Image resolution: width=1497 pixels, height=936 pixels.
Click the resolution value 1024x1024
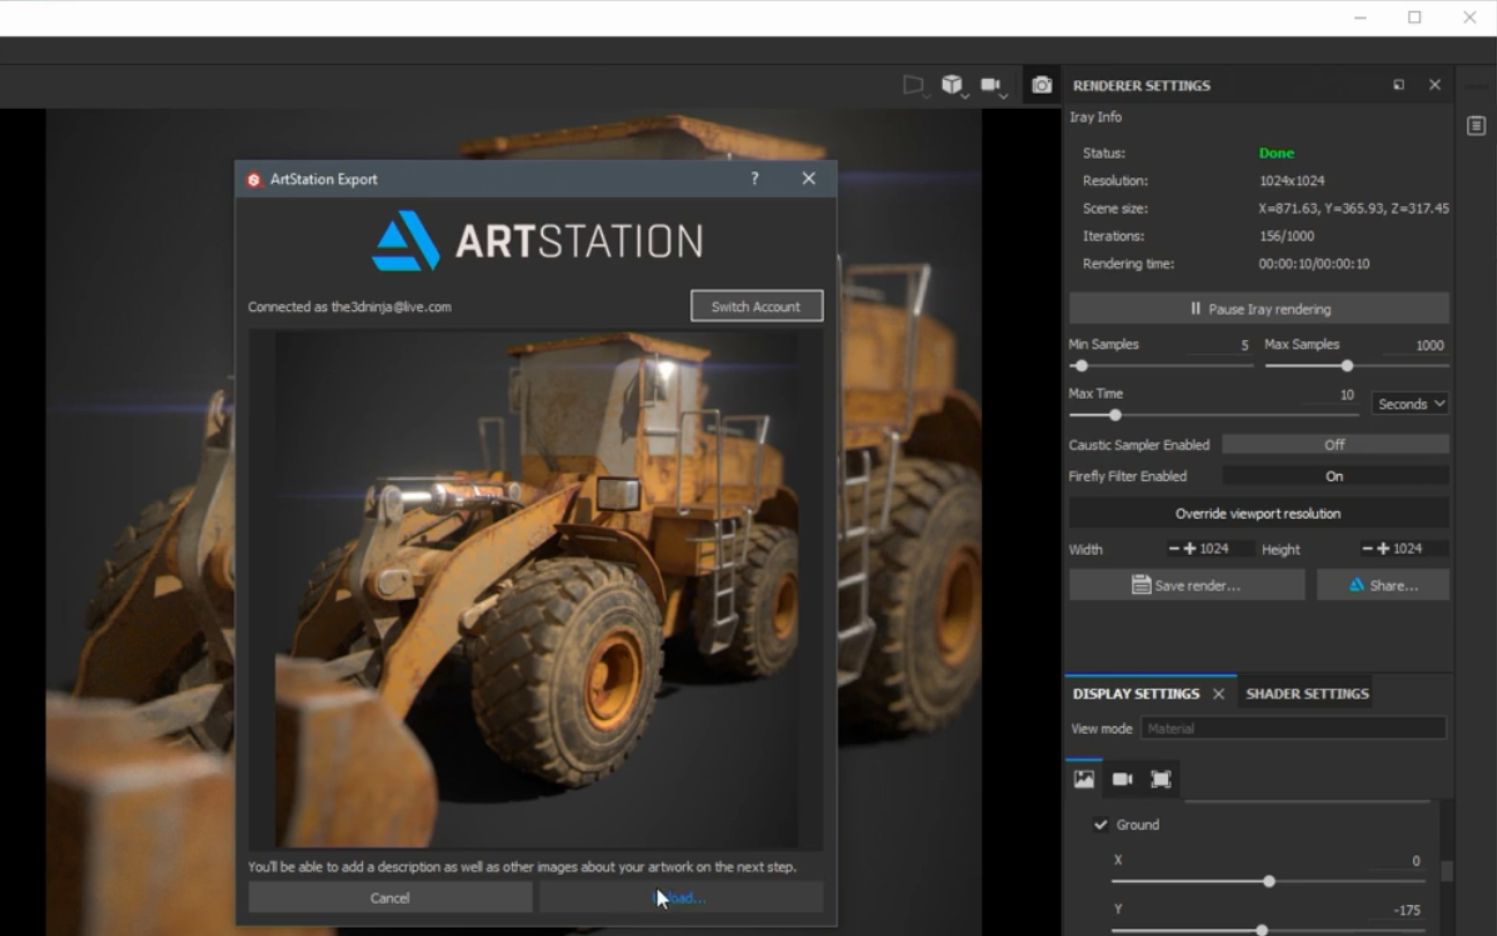tap(1291, 181)
